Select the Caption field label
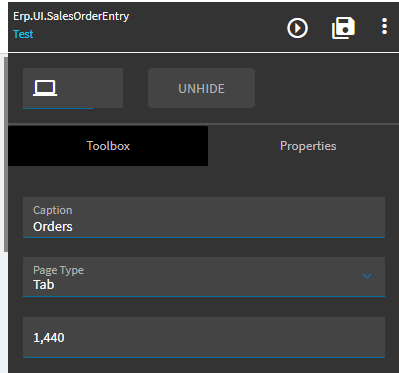399x373 pixels. pos(53,210)
